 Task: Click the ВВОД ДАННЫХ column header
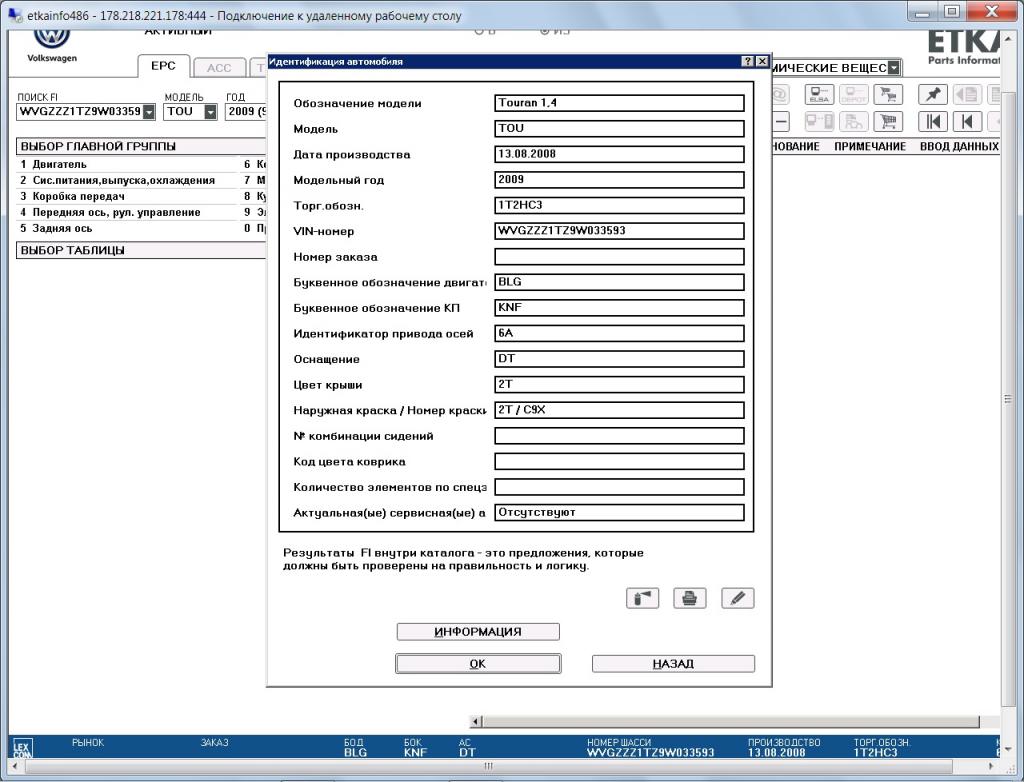[959, 146]
